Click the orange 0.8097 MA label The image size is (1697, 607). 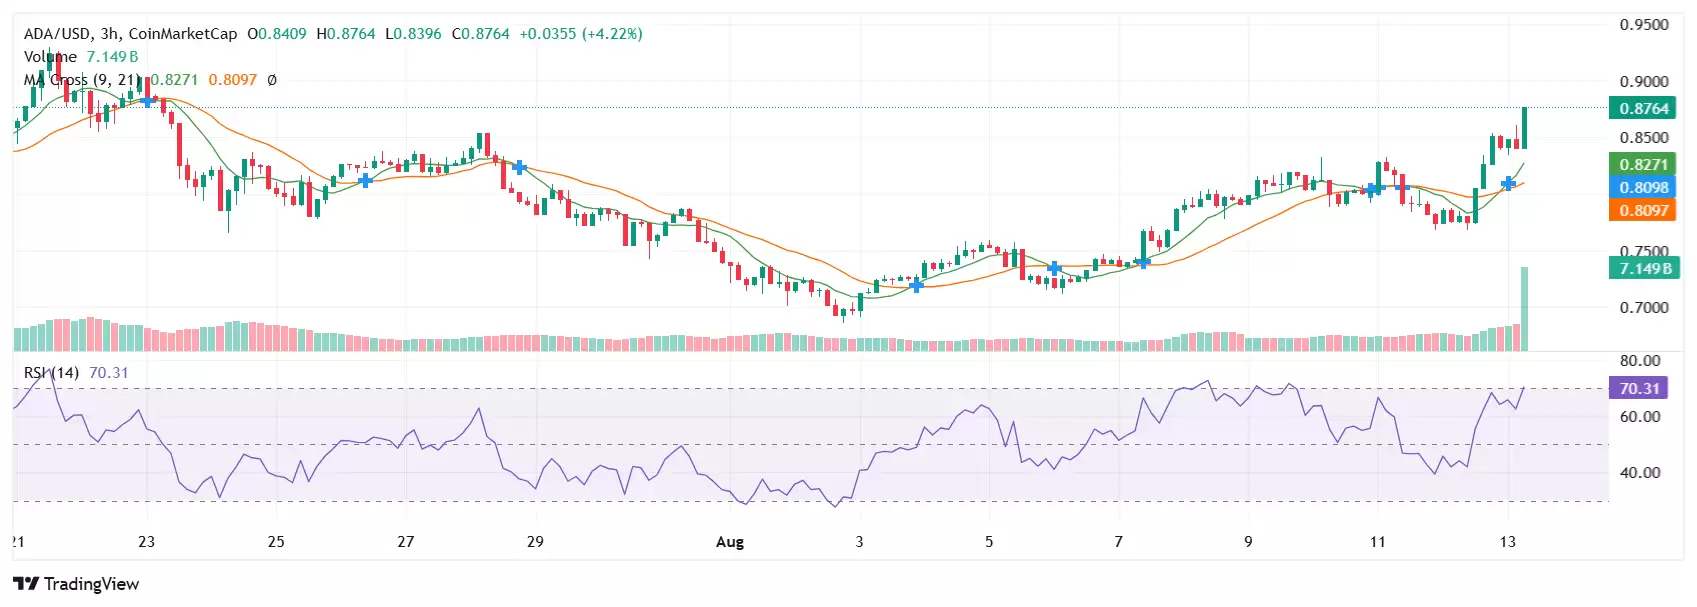[x=1643, y=210]
